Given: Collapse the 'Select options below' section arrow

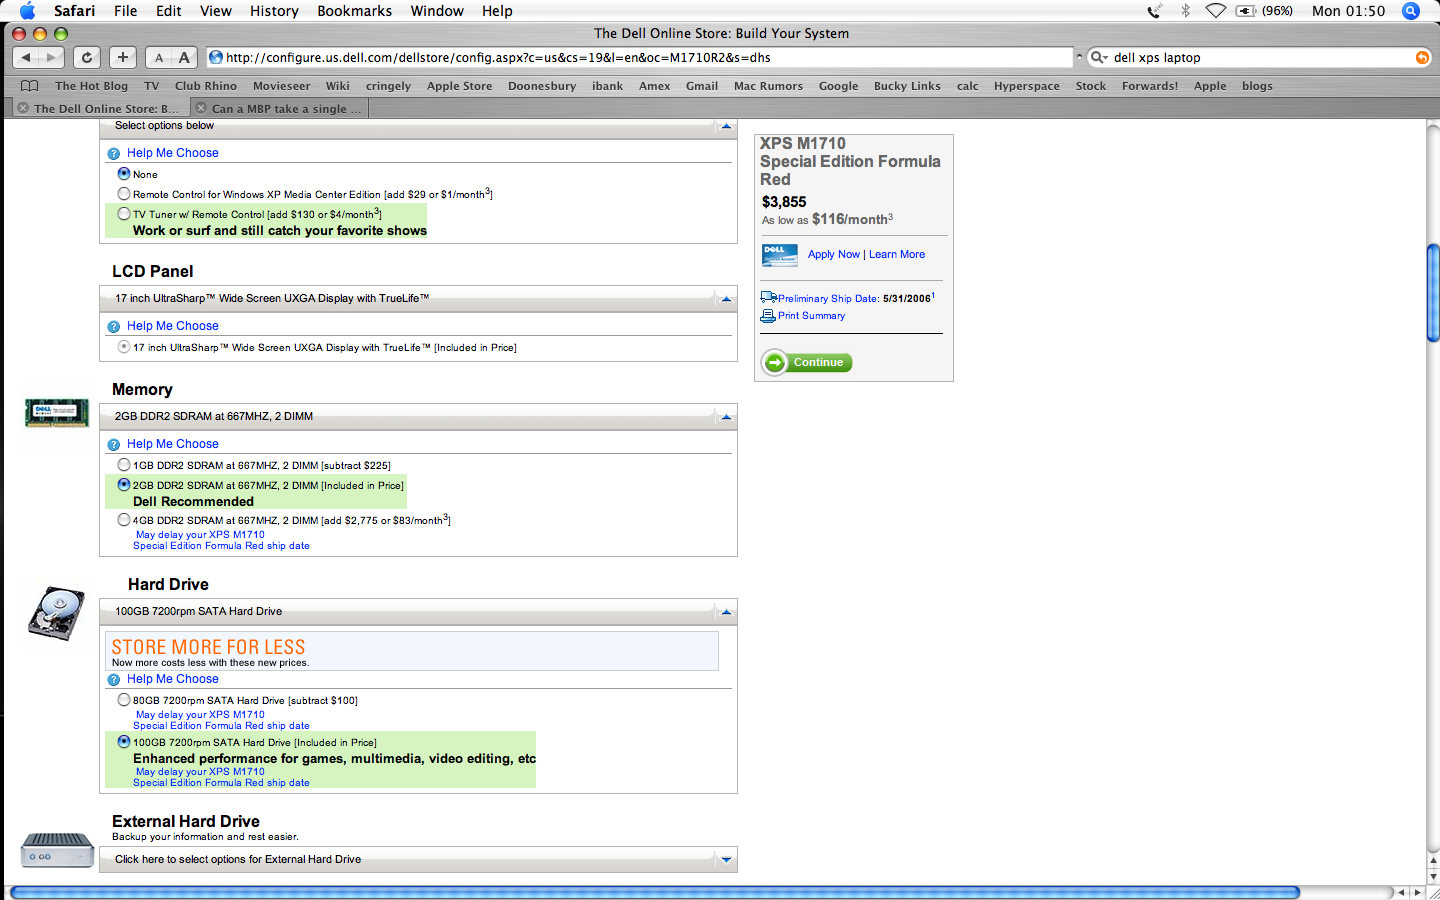Looking at the screenshot, I should click(x=727, y=126).
